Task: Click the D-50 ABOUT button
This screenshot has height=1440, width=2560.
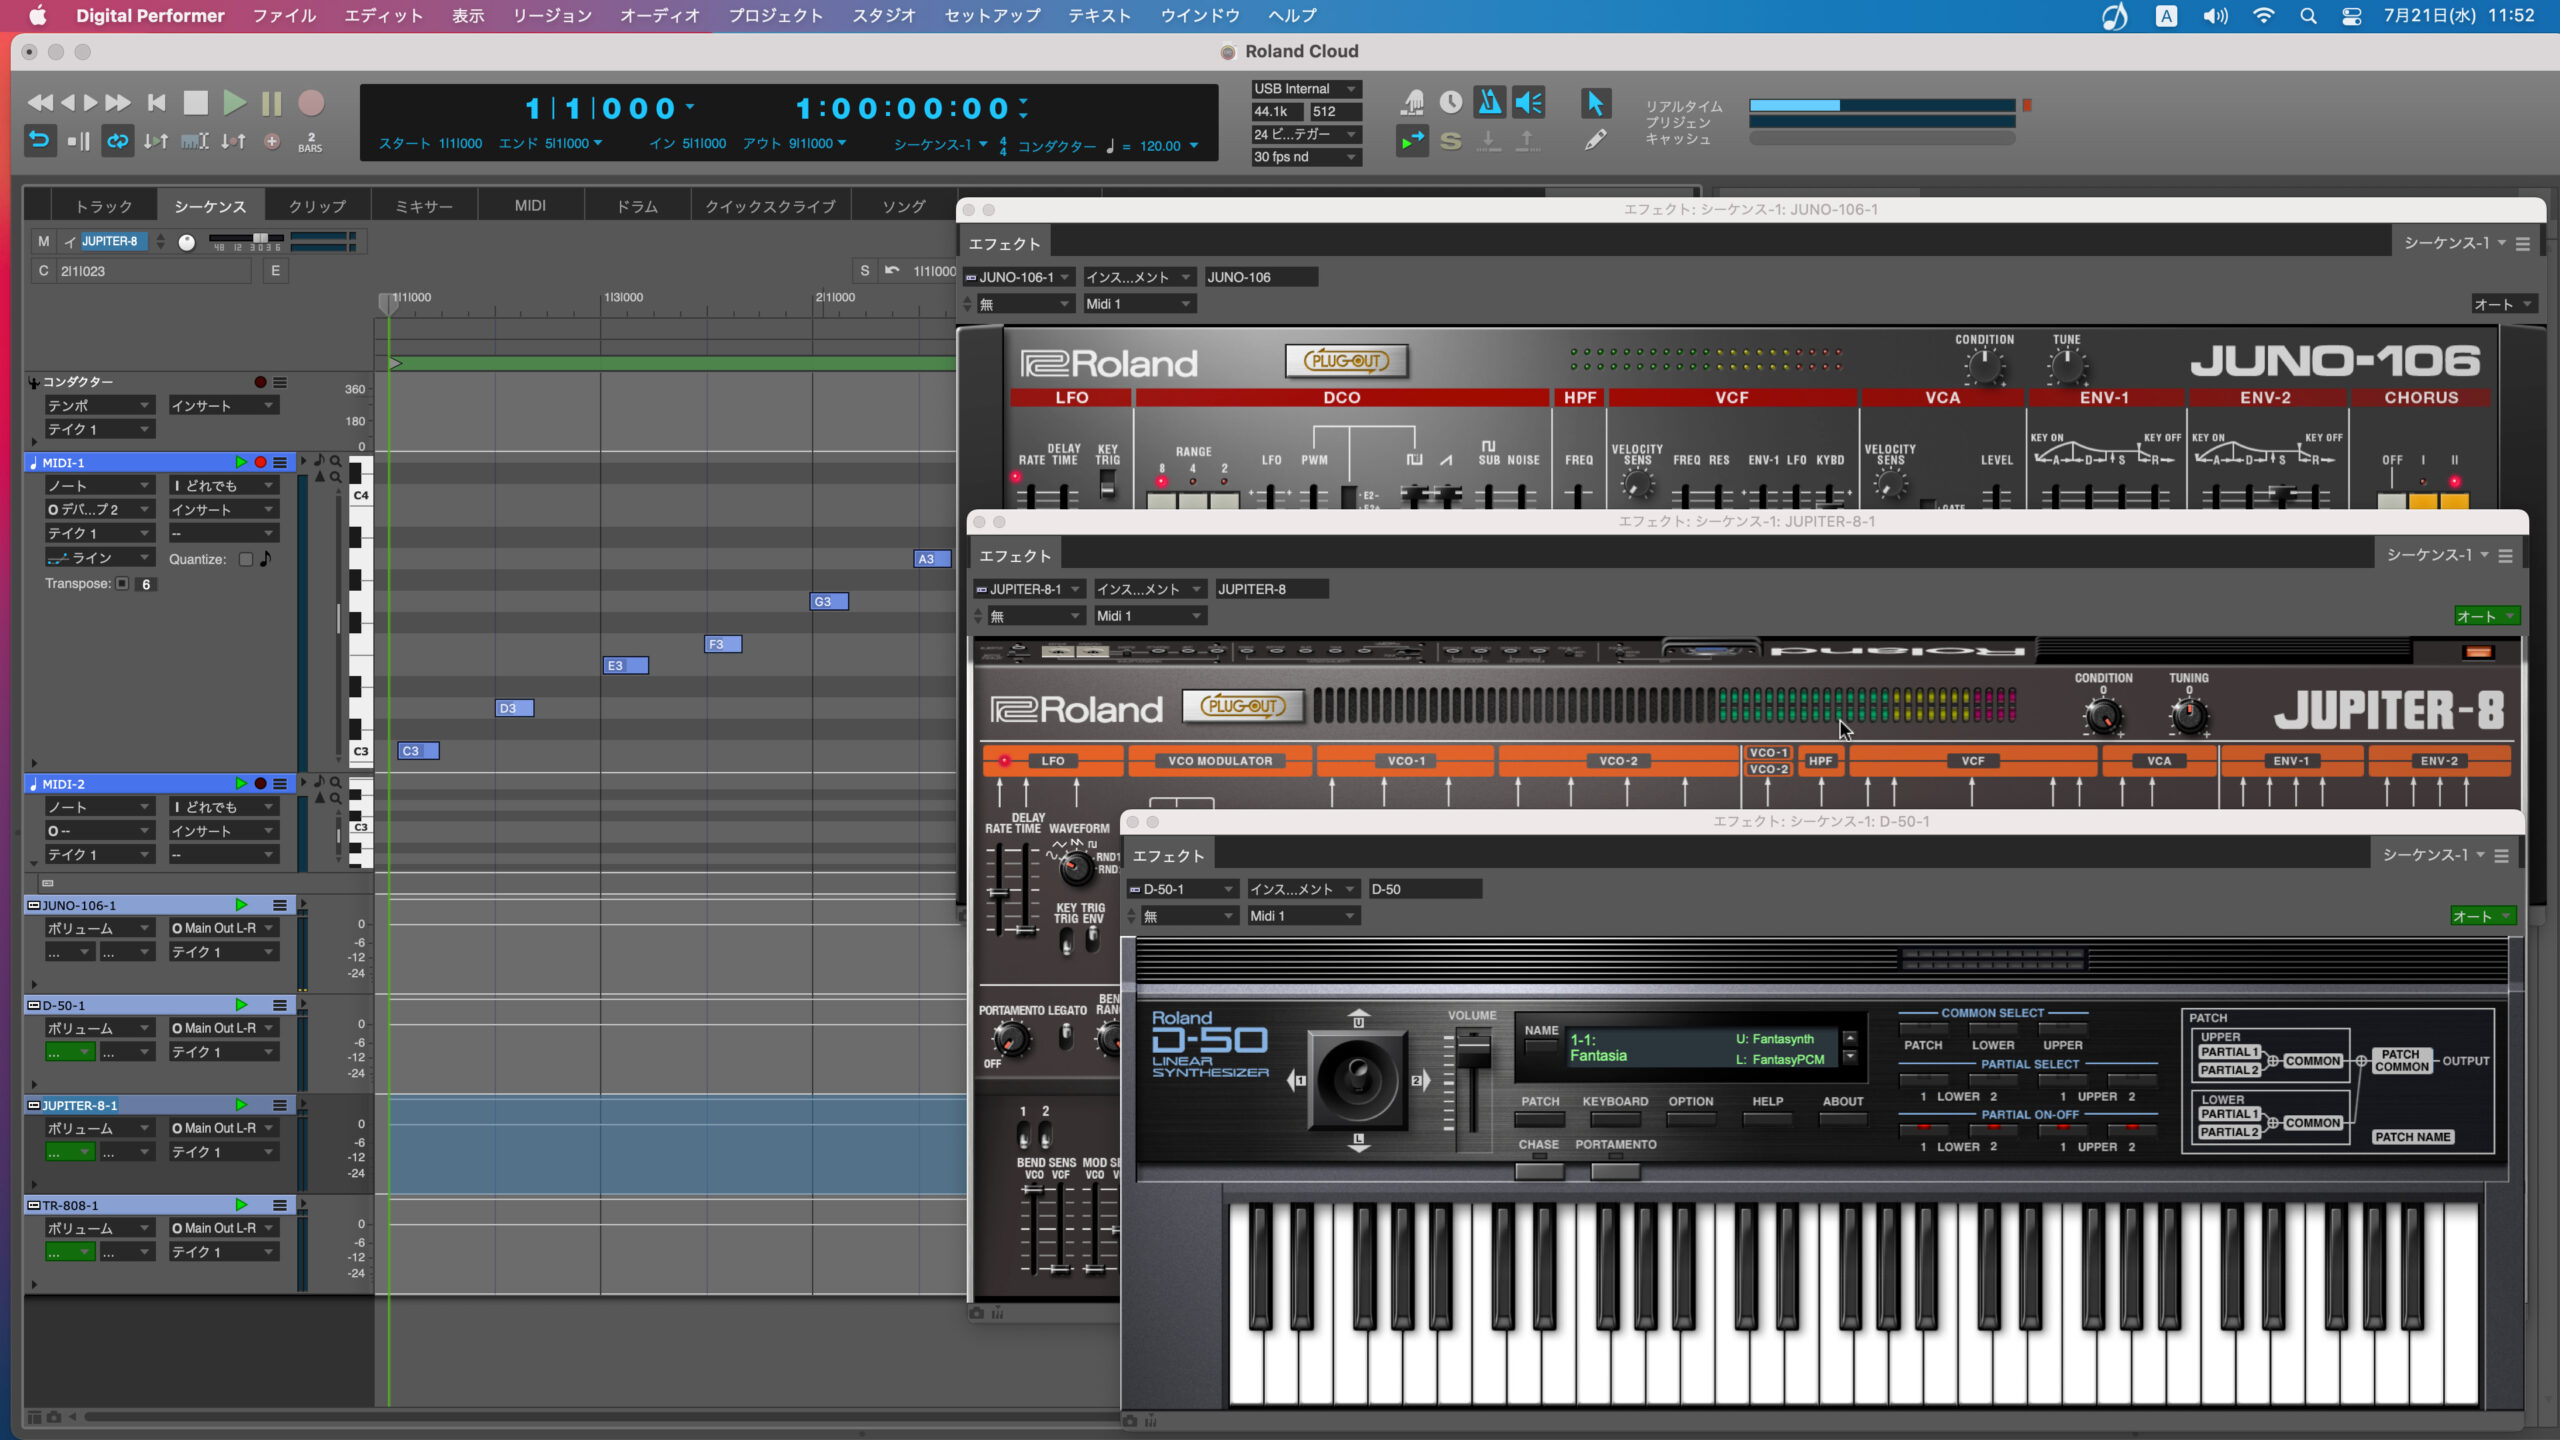Action: 1843,1119
